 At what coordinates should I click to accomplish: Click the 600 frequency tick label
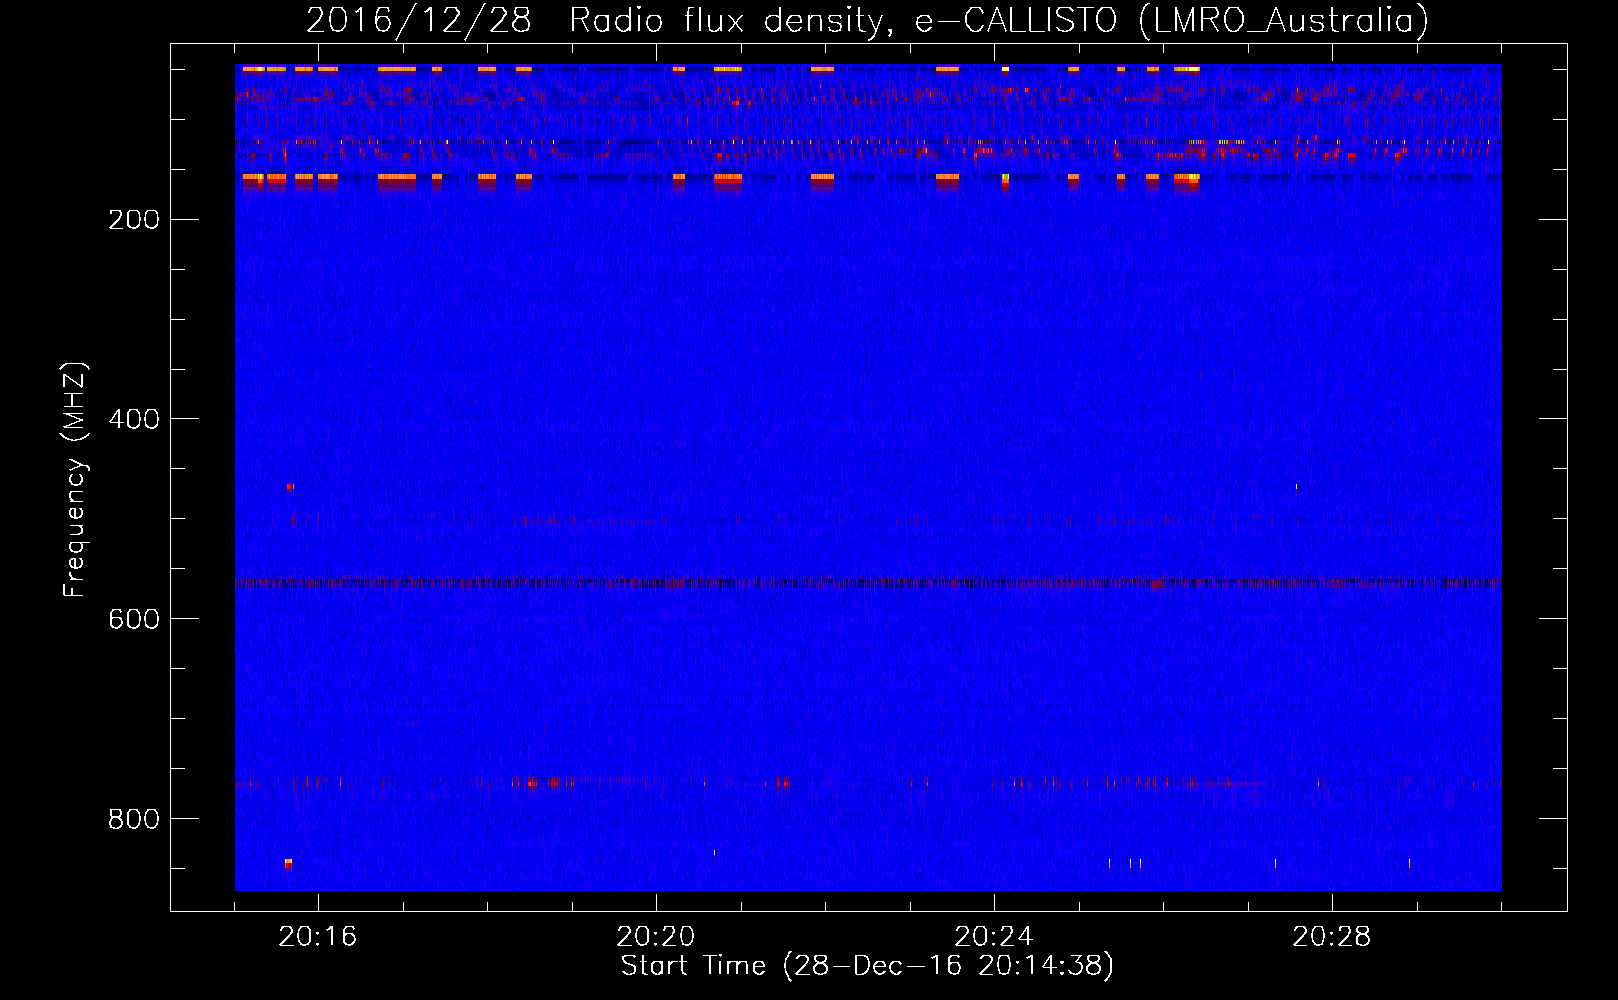coord(134,619)
